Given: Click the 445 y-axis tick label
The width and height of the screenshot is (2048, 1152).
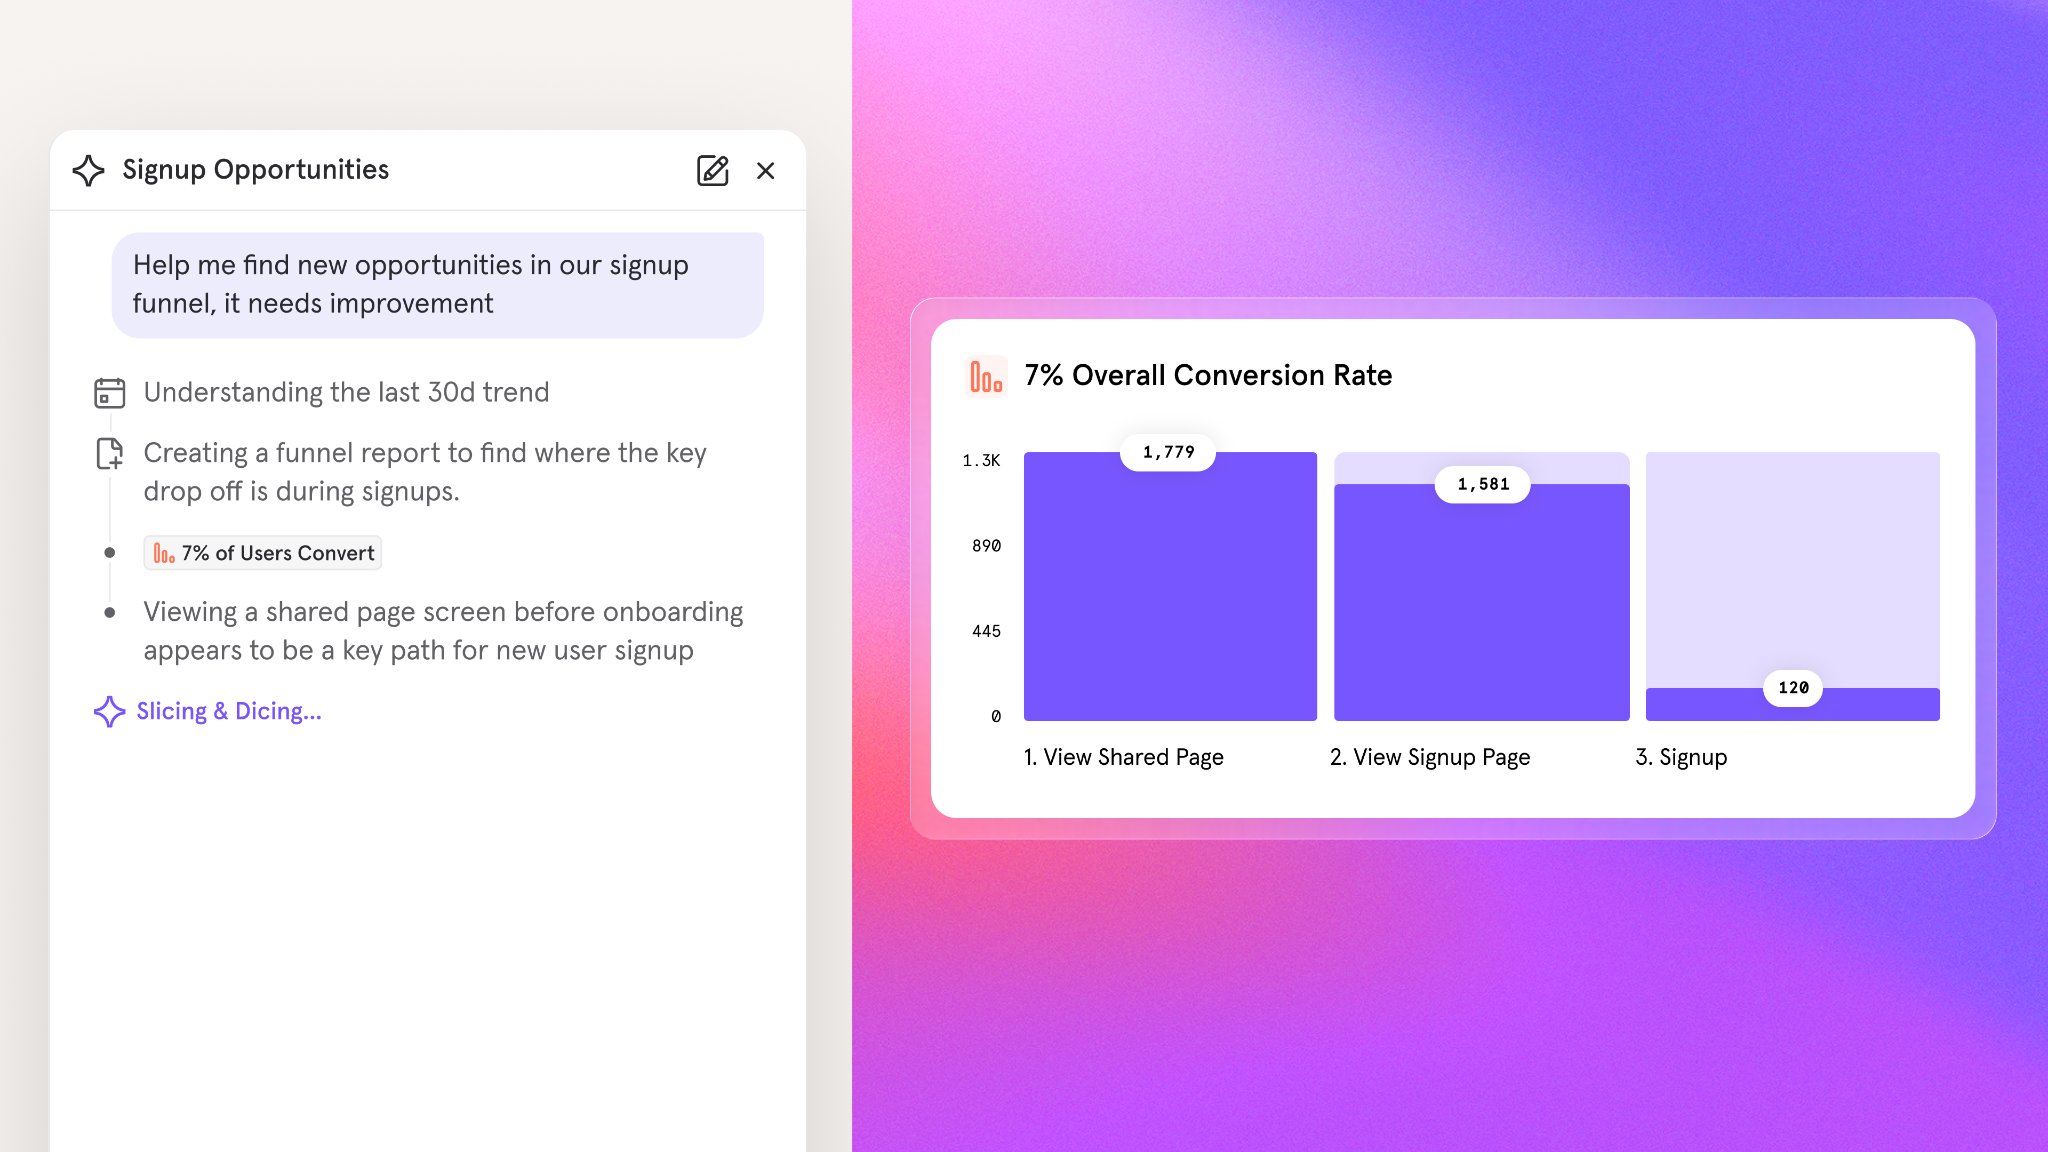Looking at the screenshot, I should click(986, 631).
